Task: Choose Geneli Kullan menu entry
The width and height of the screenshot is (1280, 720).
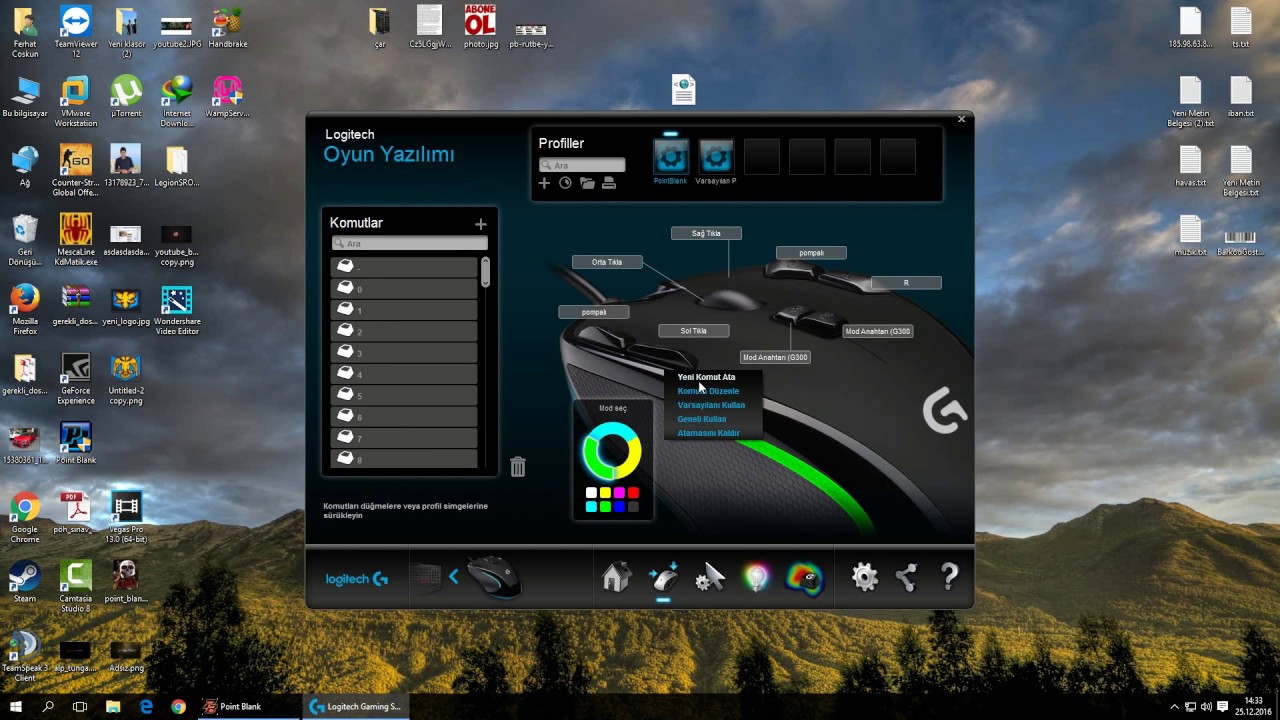Action: tap(702, 419)
